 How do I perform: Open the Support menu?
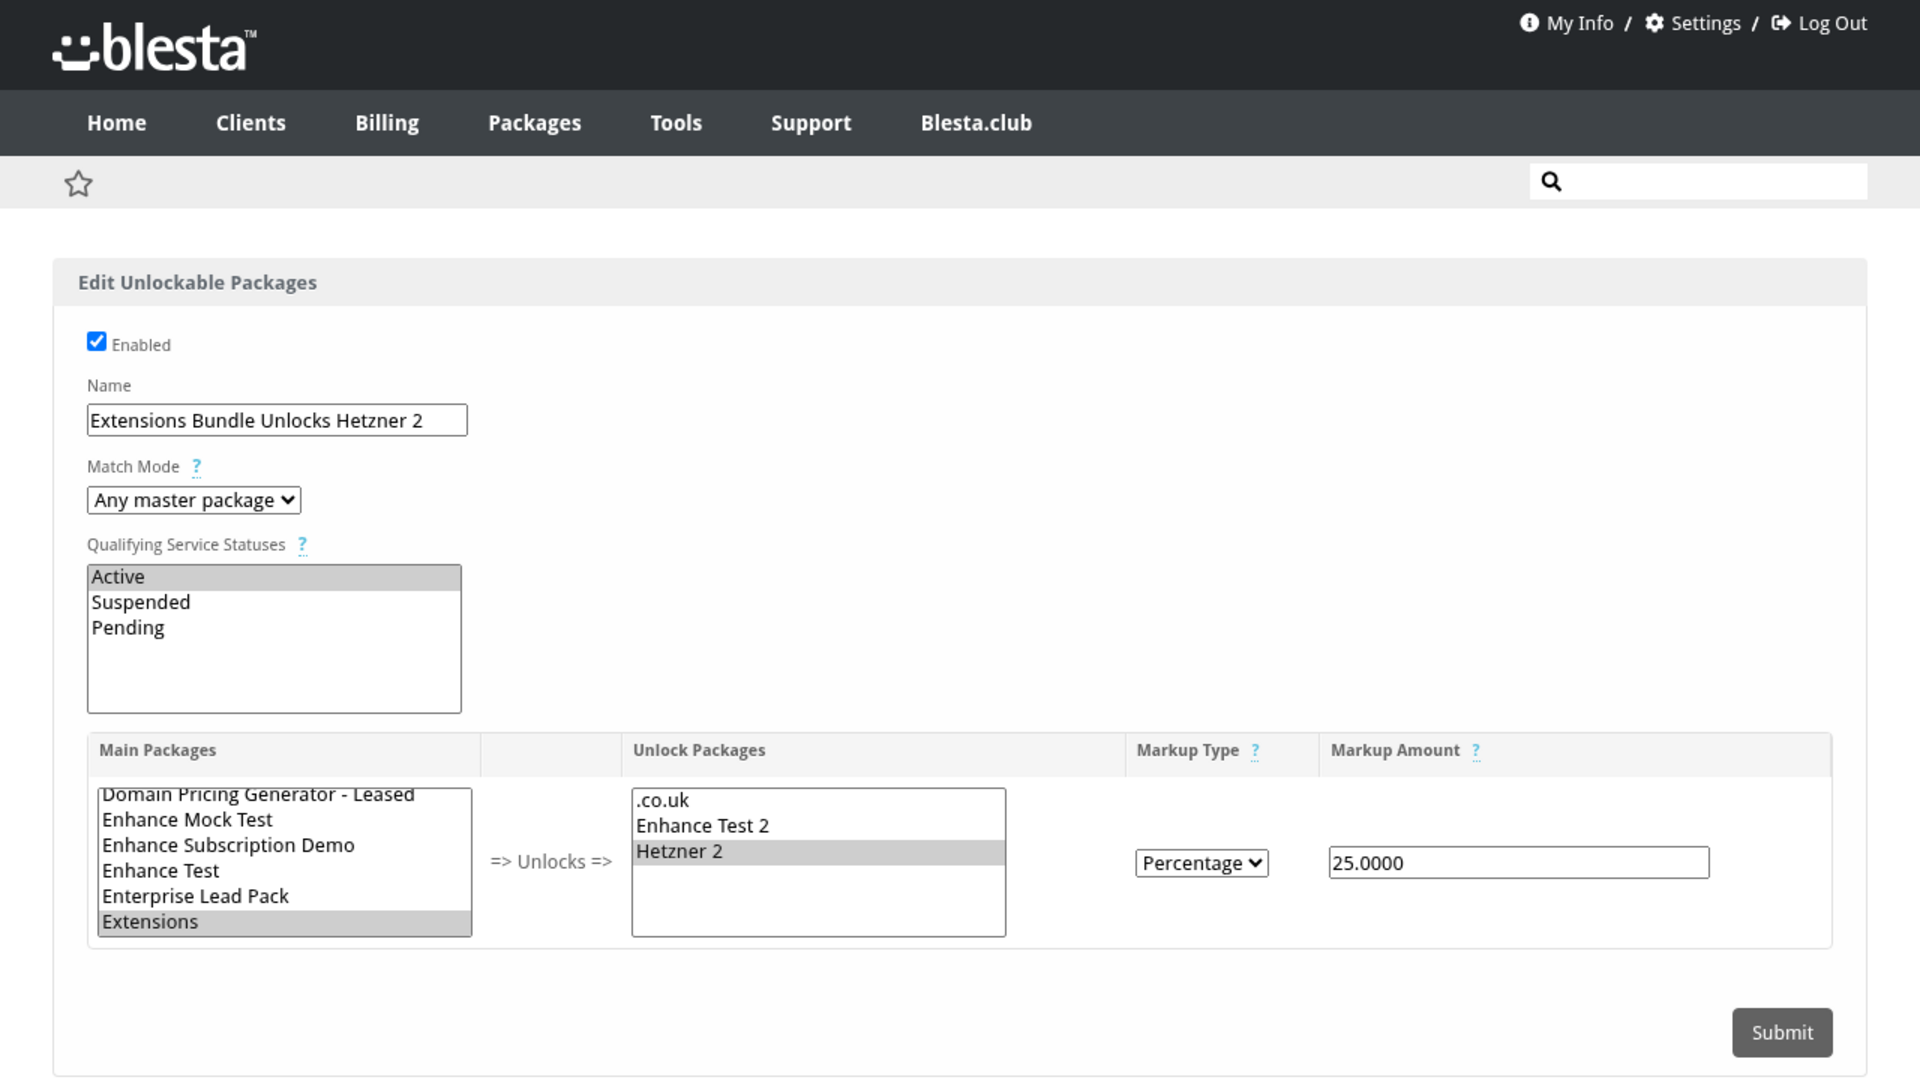(811, 123)
